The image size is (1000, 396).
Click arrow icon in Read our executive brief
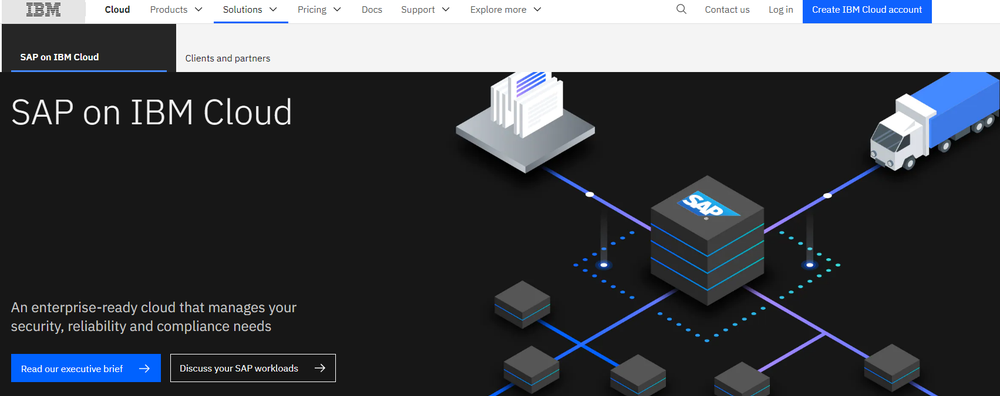[x=144, y=369]
